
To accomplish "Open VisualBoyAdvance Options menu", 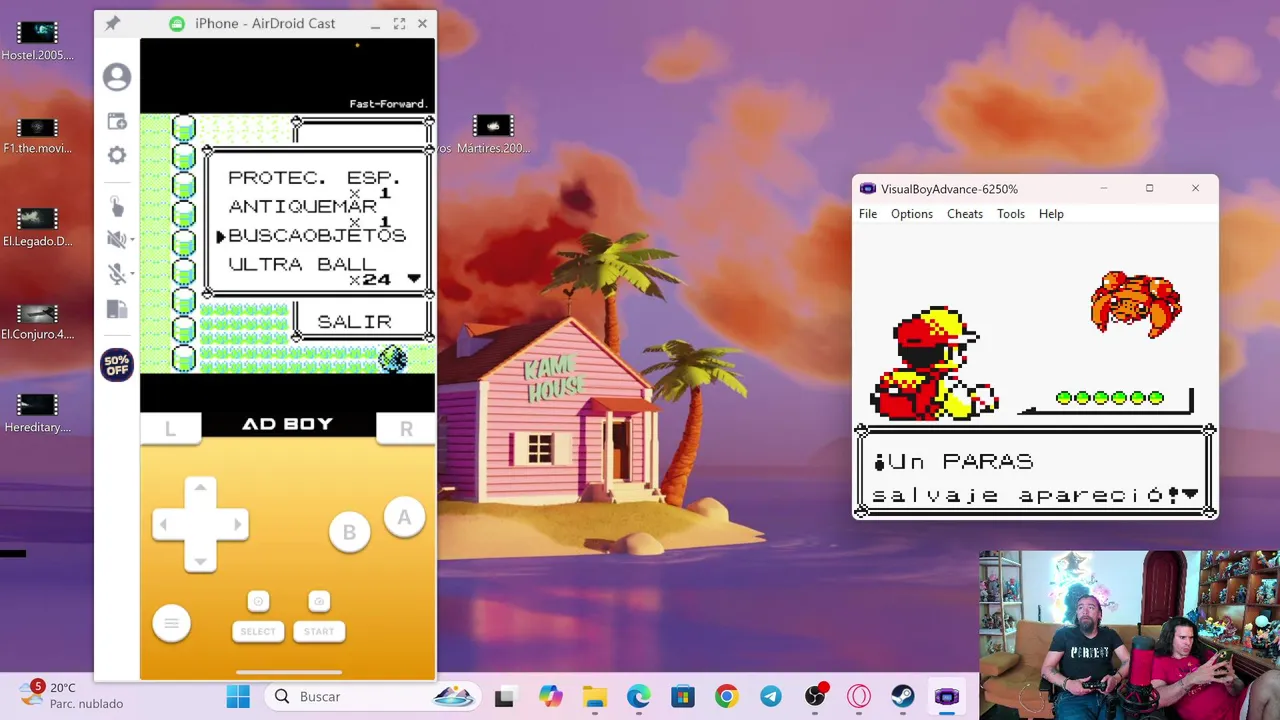I will (912, 214).
